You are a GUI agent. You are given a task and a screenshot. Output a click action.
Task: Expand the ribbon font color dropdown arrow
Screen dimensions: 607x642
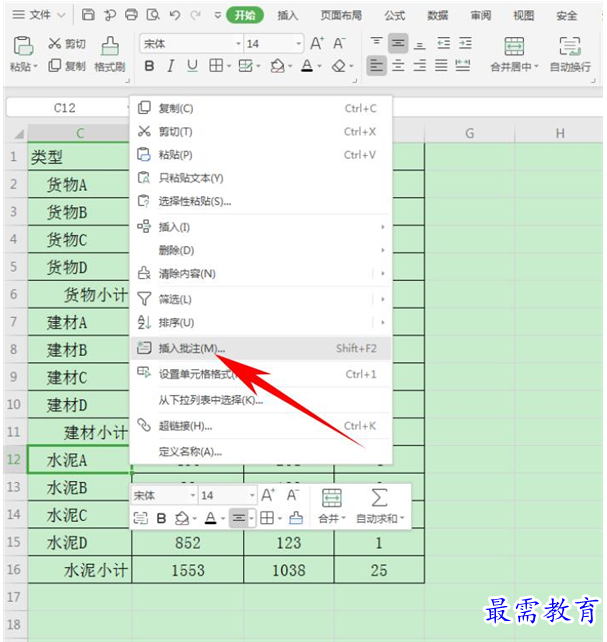coord(319,66)
